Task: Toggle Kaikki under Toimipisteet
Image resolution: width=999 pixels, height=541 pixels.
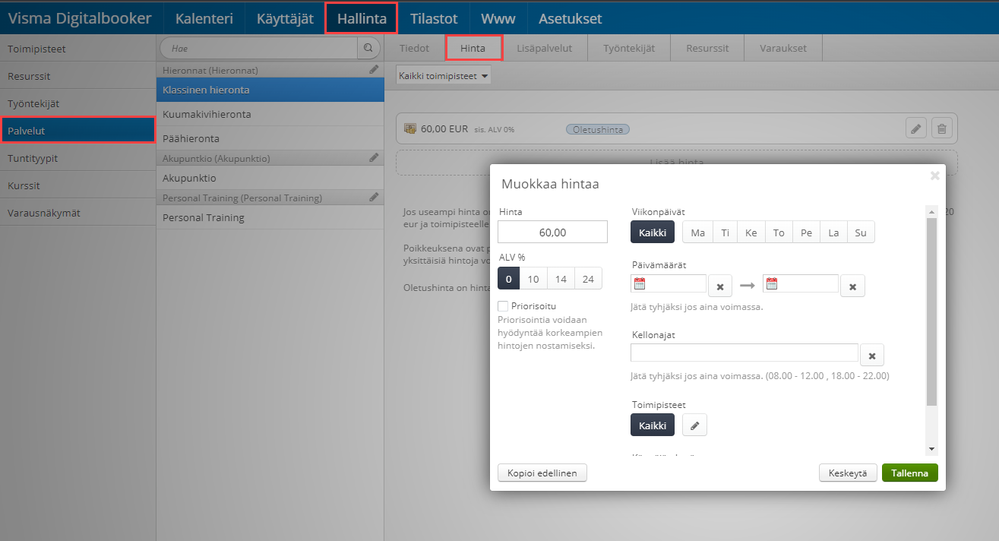Action: (x=652, y=425)
